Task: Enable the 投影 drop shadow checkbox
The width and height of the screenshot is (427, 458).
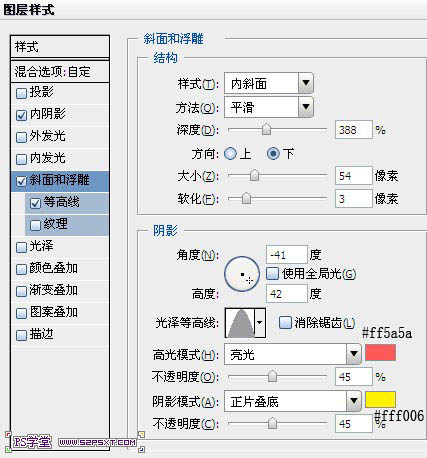Action: (21, 93)
